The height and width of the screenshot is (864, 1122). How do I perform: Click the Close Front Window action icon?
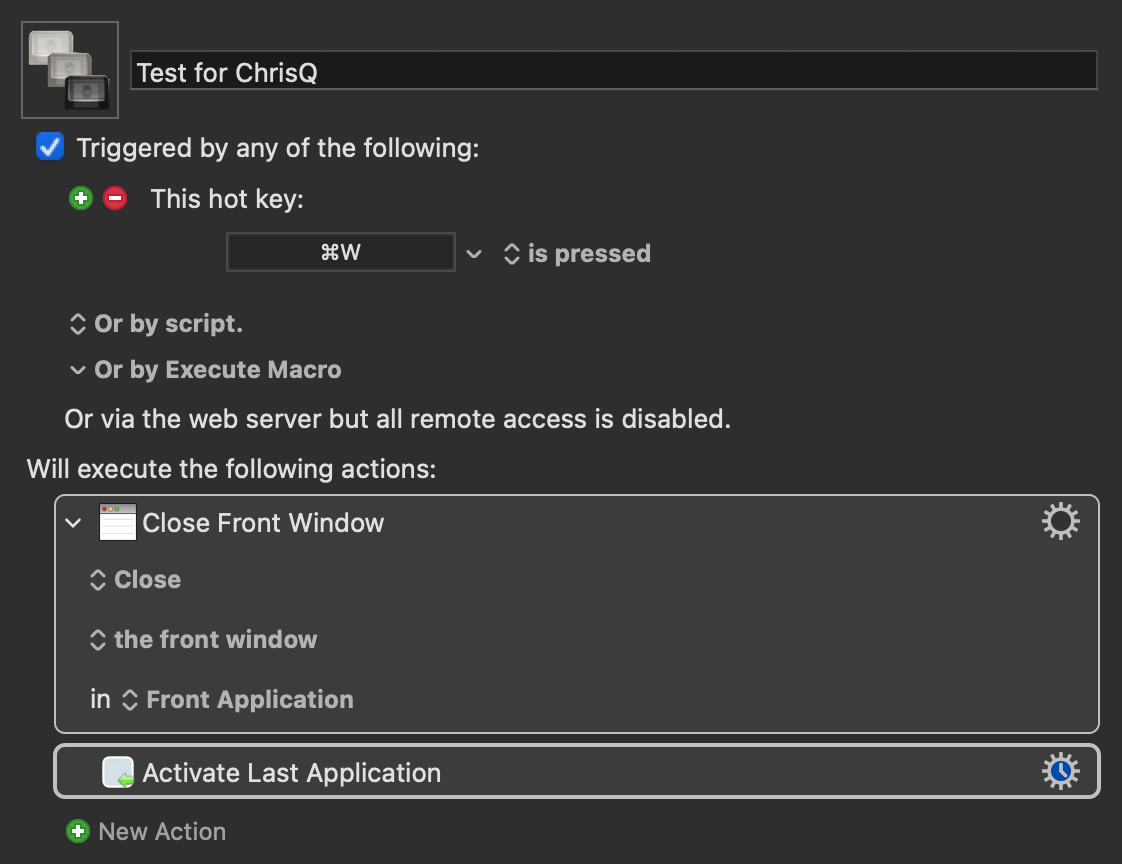[x=118, y=523]
